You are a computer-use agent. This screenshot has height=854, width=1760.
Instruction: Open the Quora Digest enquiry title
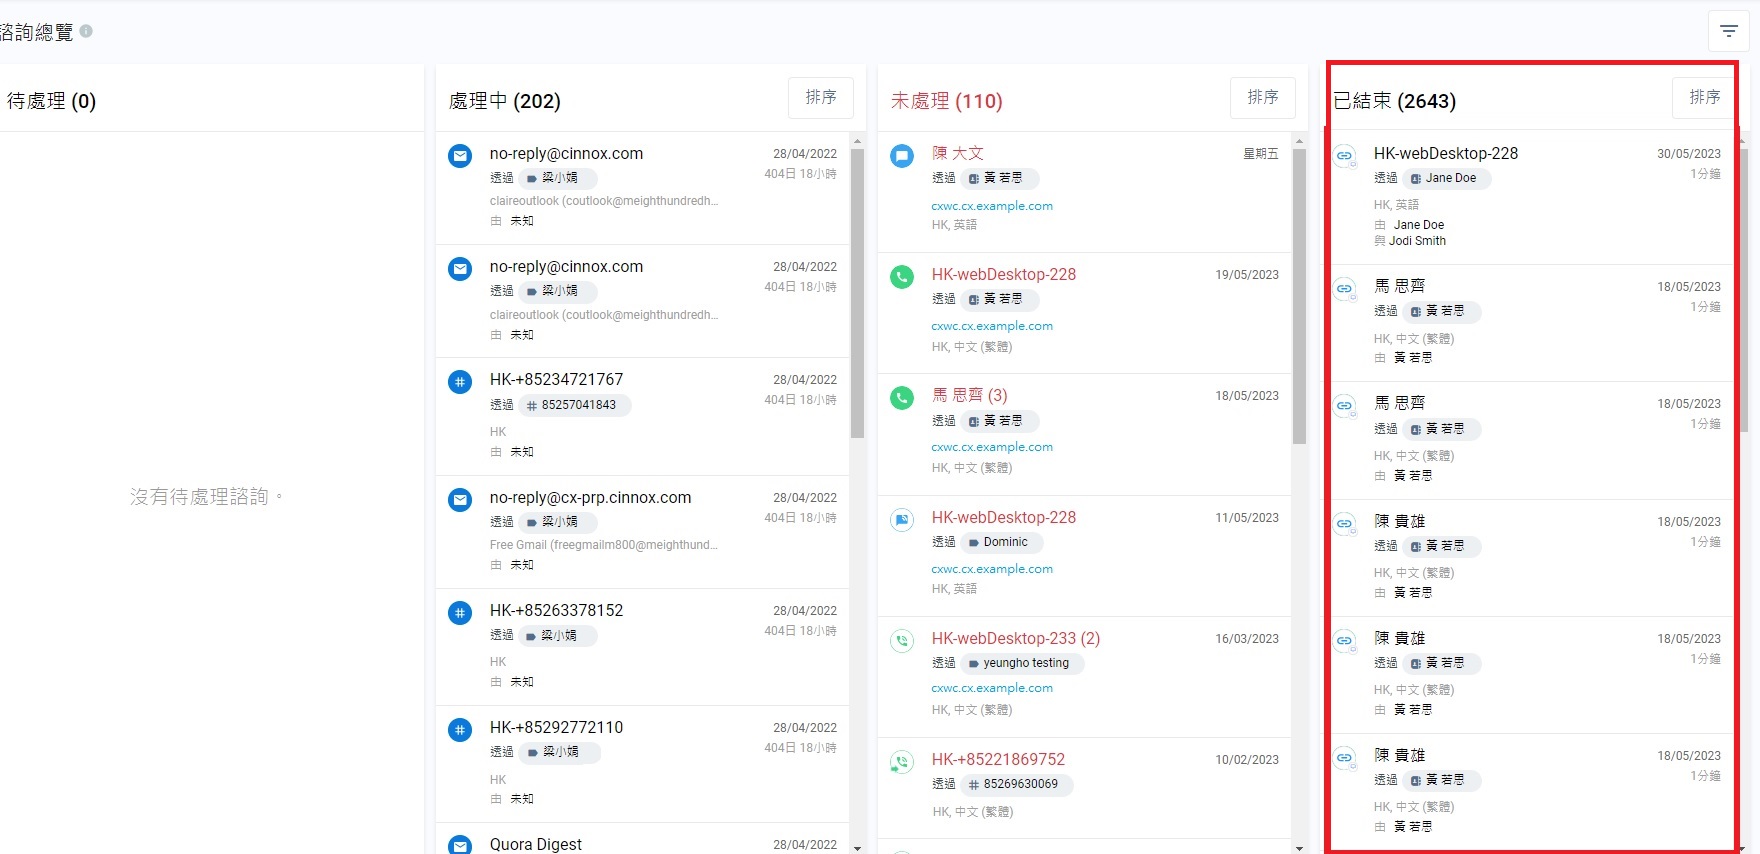[535, 845]
